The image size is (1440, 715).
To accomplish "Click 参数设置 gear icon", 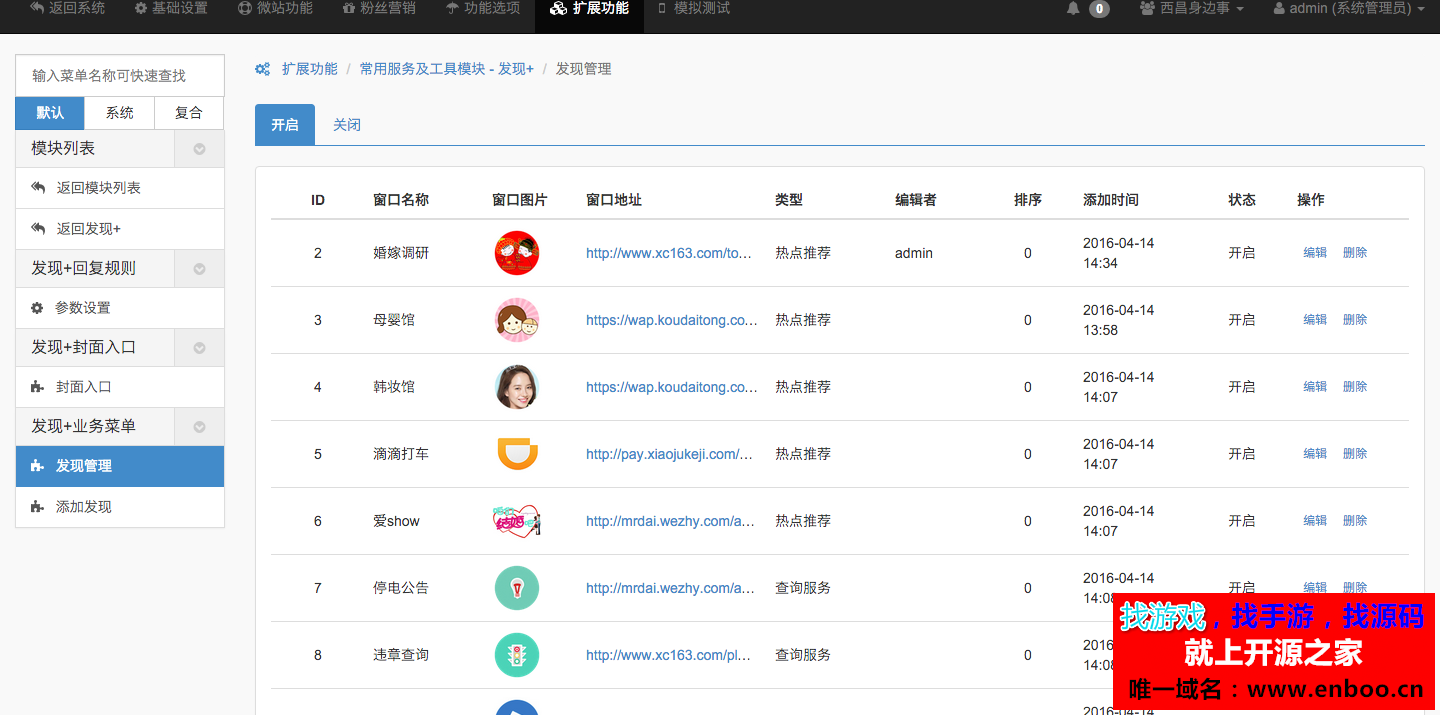I will click(37, 308).
